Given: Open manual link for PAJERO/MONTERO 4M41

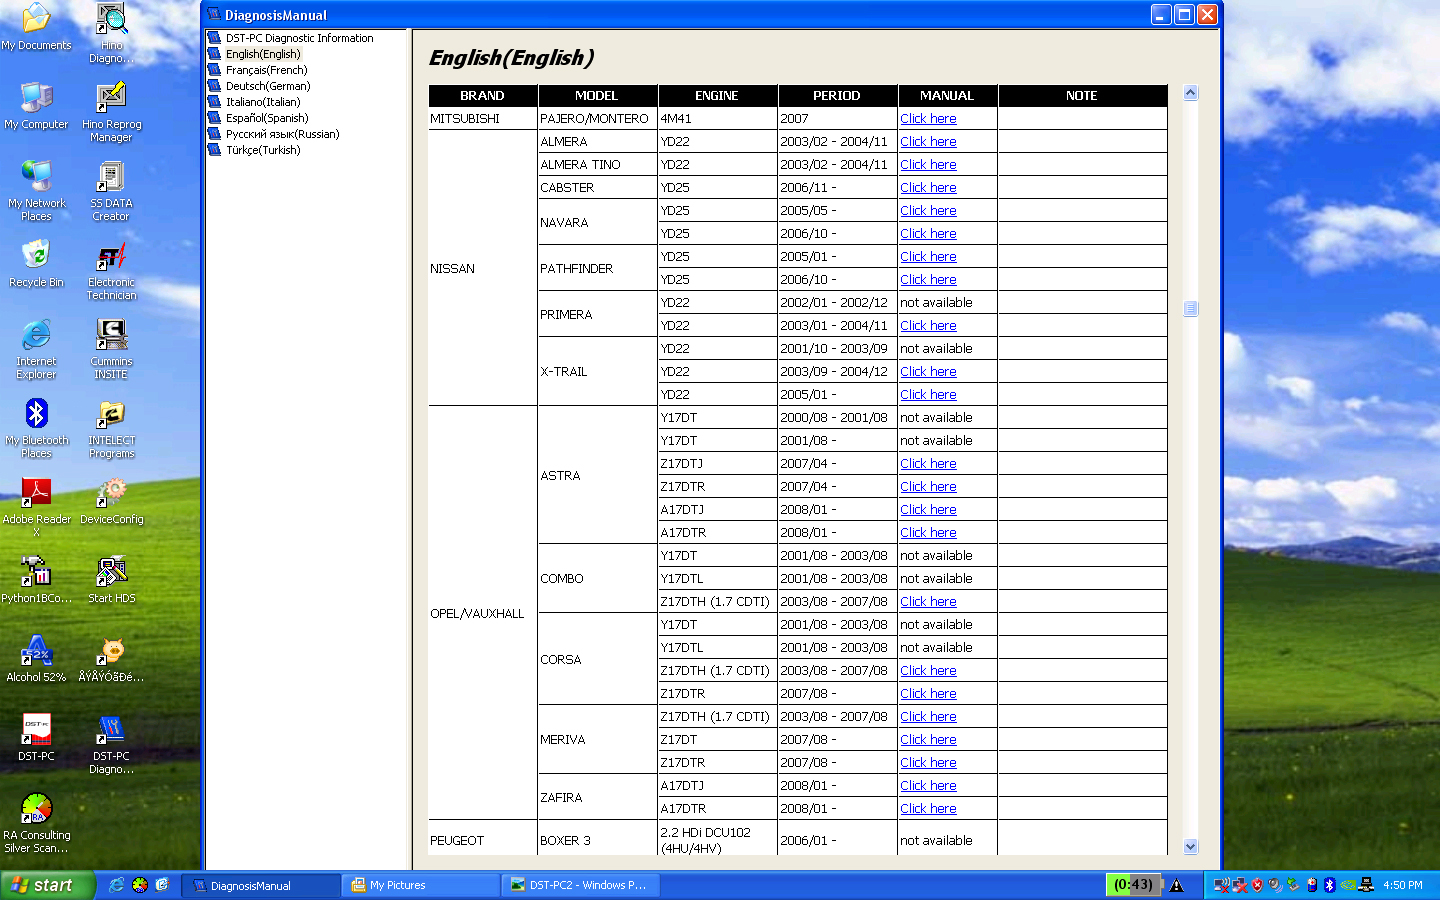Looking at the screenshot, I should (928, 118).
